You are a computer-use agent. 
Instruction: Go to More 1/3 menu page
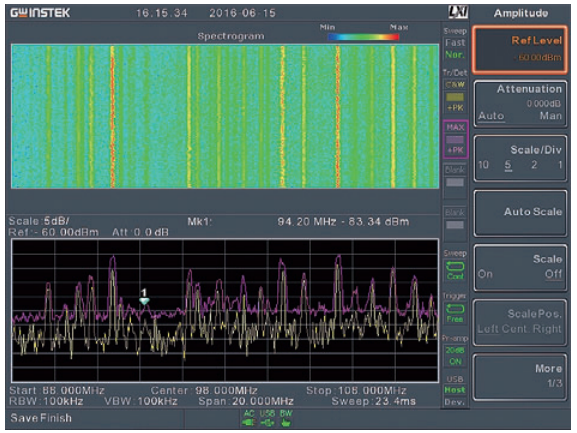520,377
